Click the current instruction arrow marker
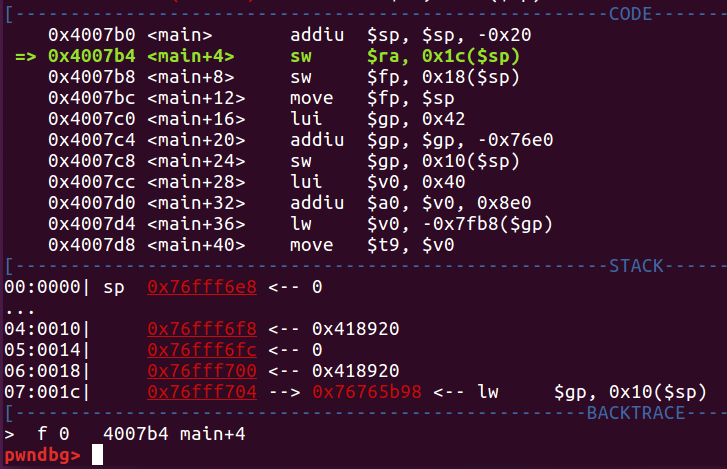The width and height of the screenshot is (727, 469). 26,57
